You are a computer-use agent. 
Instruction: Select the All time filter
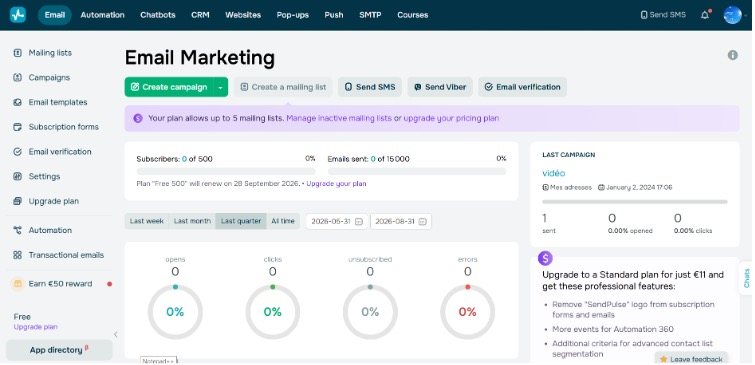pos(283,221)
